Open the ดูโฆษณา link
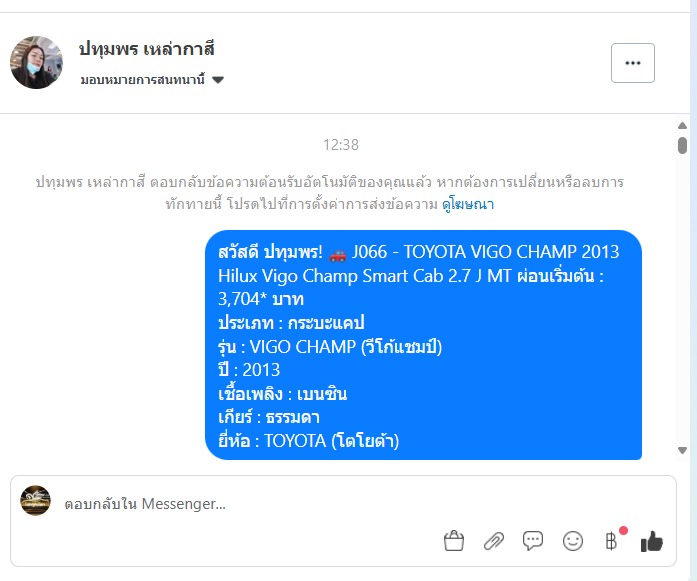The width and height of the screenshot is (697, 581). (468, 204)
